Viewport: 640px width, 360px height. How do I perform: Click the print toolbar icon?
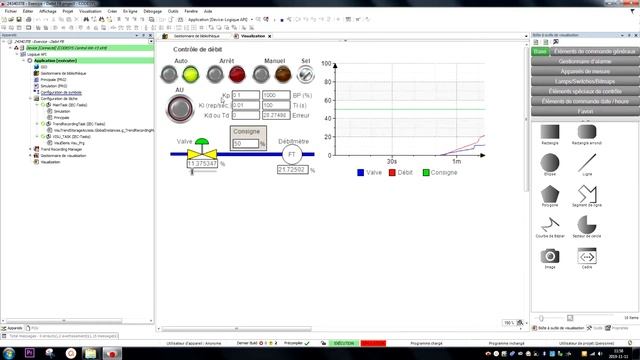point(29,19)
